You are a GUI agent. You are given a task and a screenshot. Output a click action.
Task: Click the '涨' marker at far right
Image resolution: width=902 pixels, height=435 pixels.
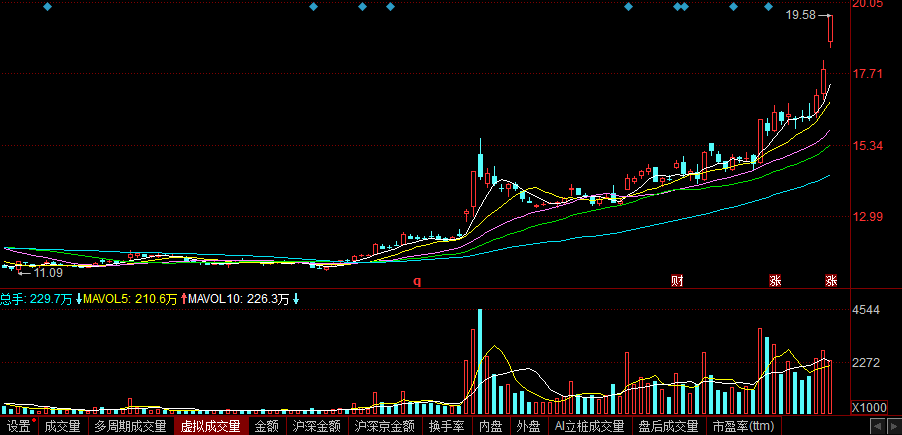tap(831, 280)
